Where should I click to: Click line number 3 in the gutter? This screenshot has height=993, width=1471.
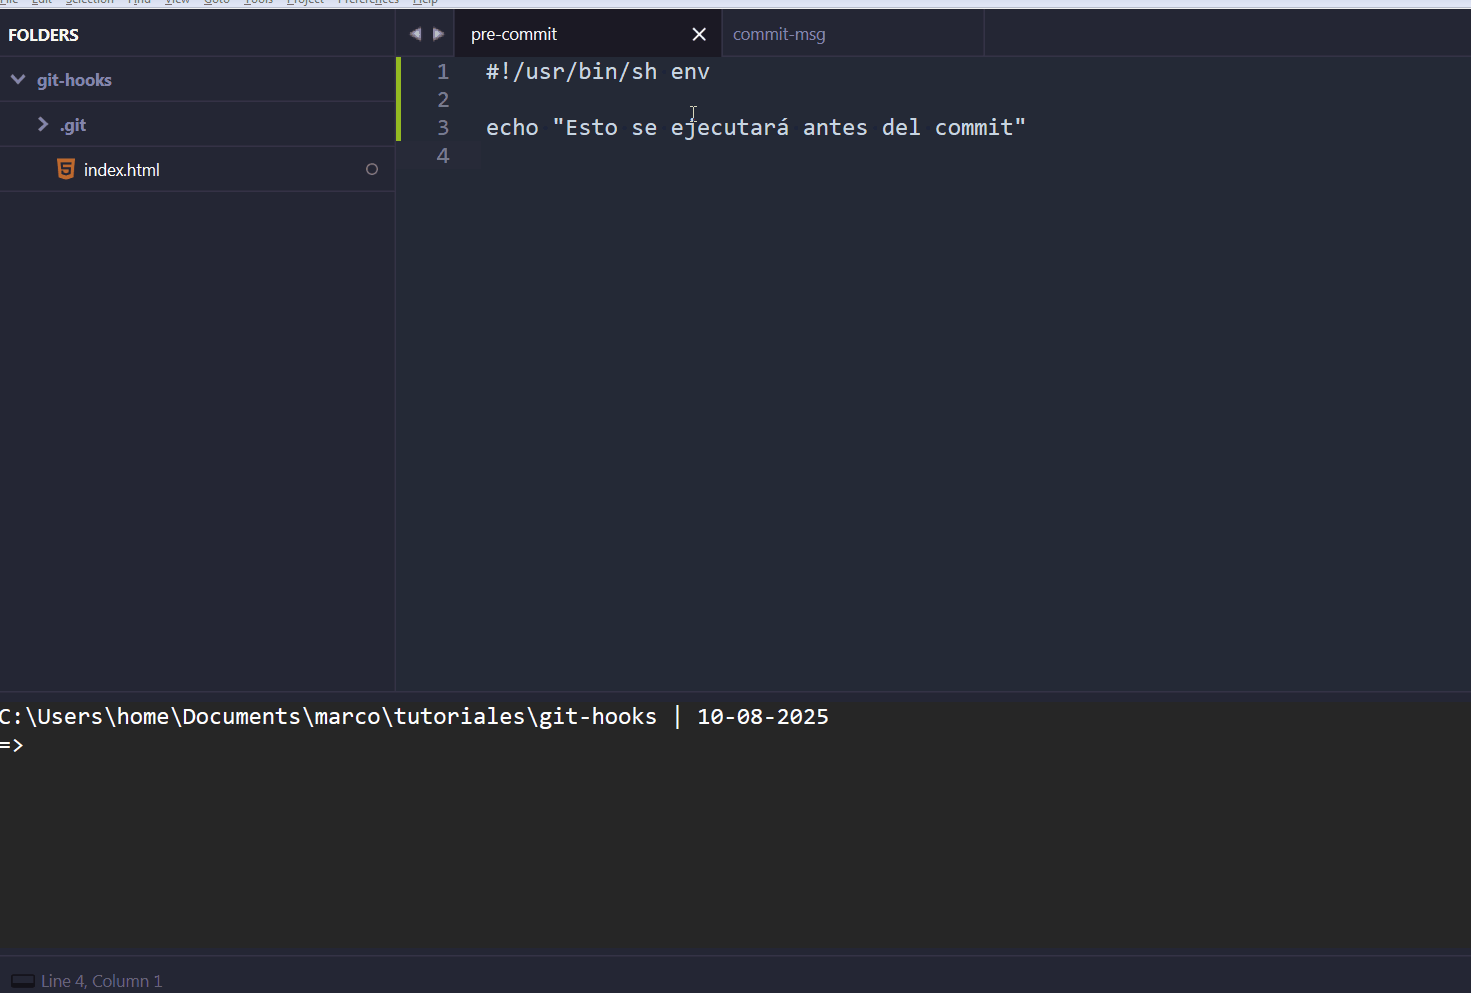[x=443, y=128]
